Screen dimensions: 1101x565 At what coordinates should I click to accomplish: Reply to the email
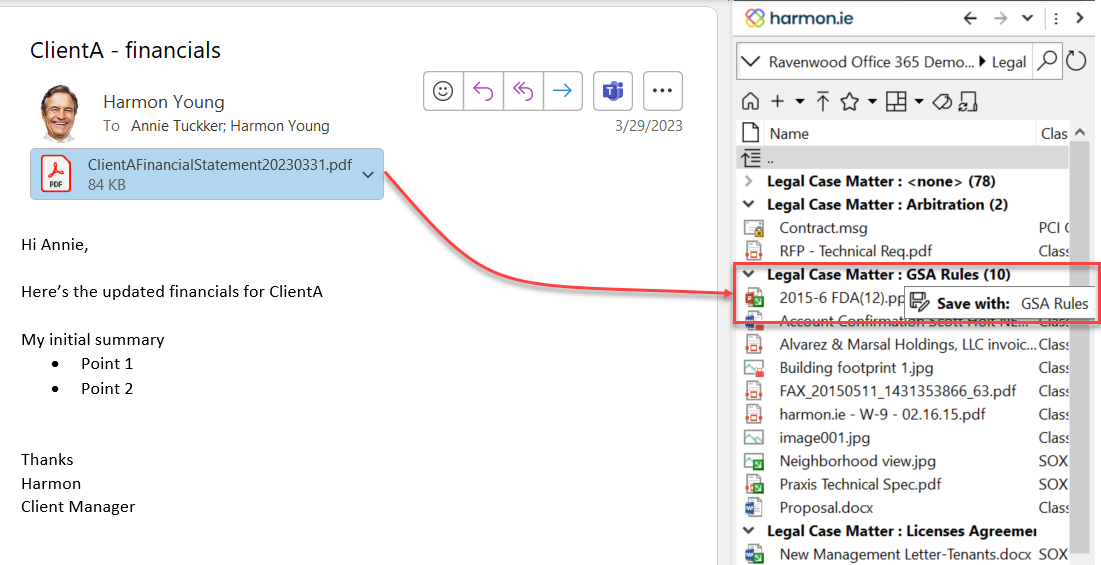click(483, 91)
